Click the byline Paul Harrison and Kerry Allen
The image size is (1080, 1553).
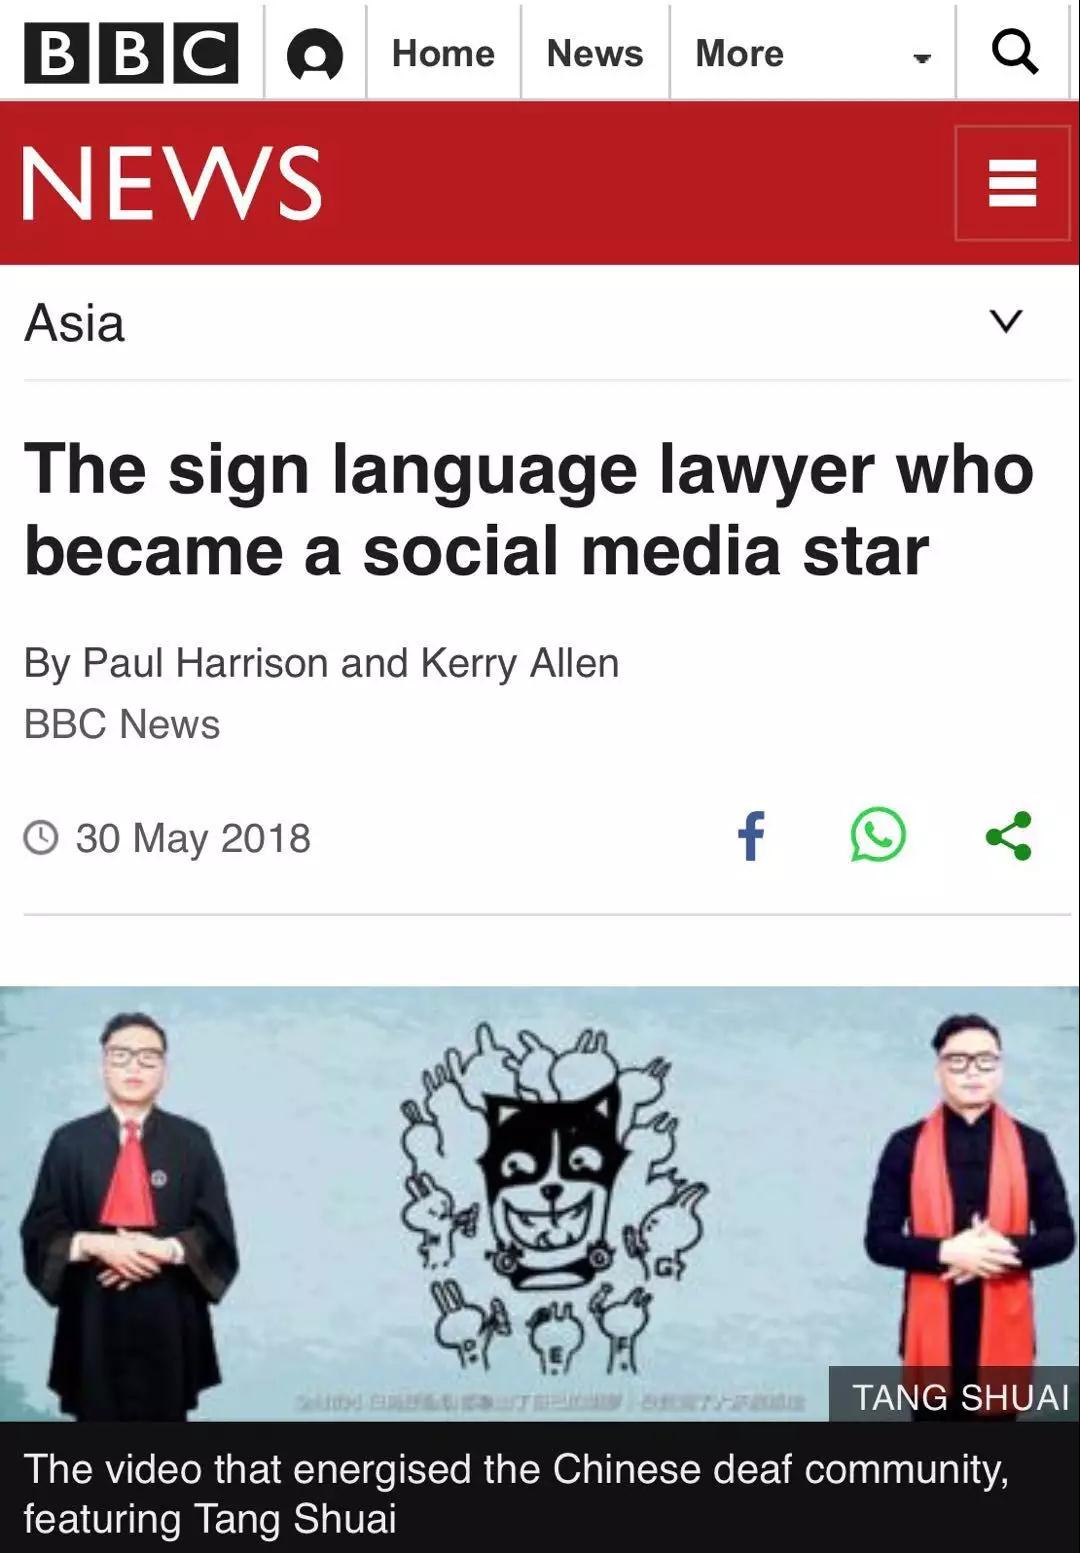coord(321,663)
